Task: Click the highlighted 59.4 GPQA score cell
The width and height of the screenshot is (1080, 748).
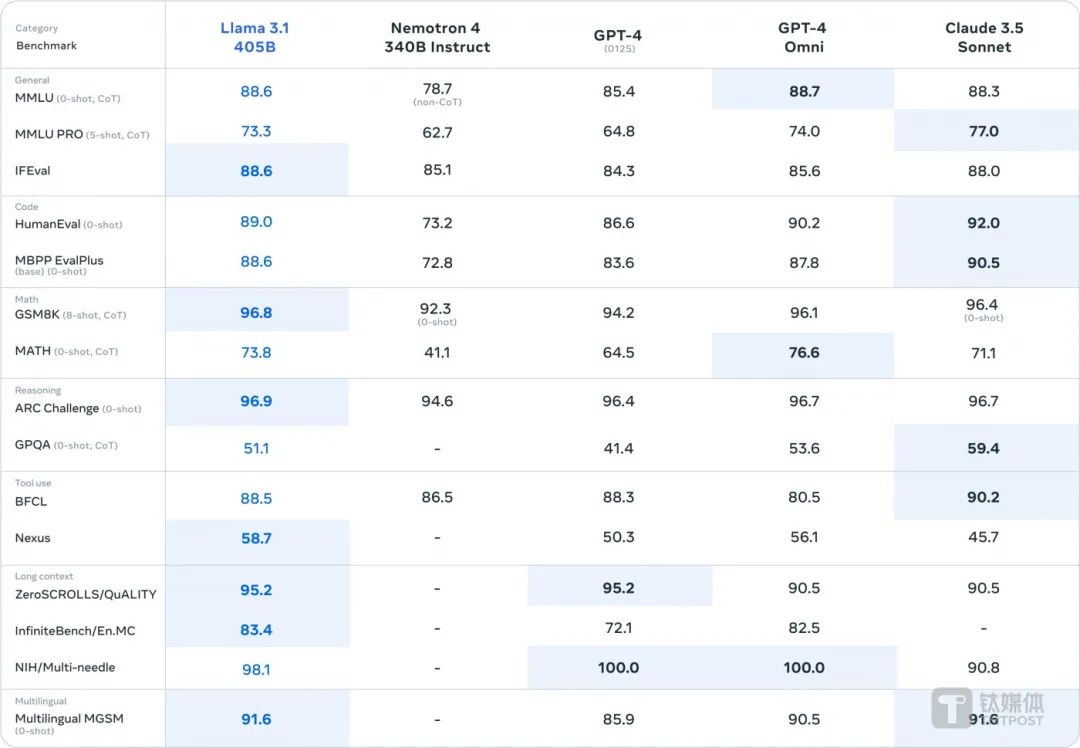Action: tap(984, 448)
